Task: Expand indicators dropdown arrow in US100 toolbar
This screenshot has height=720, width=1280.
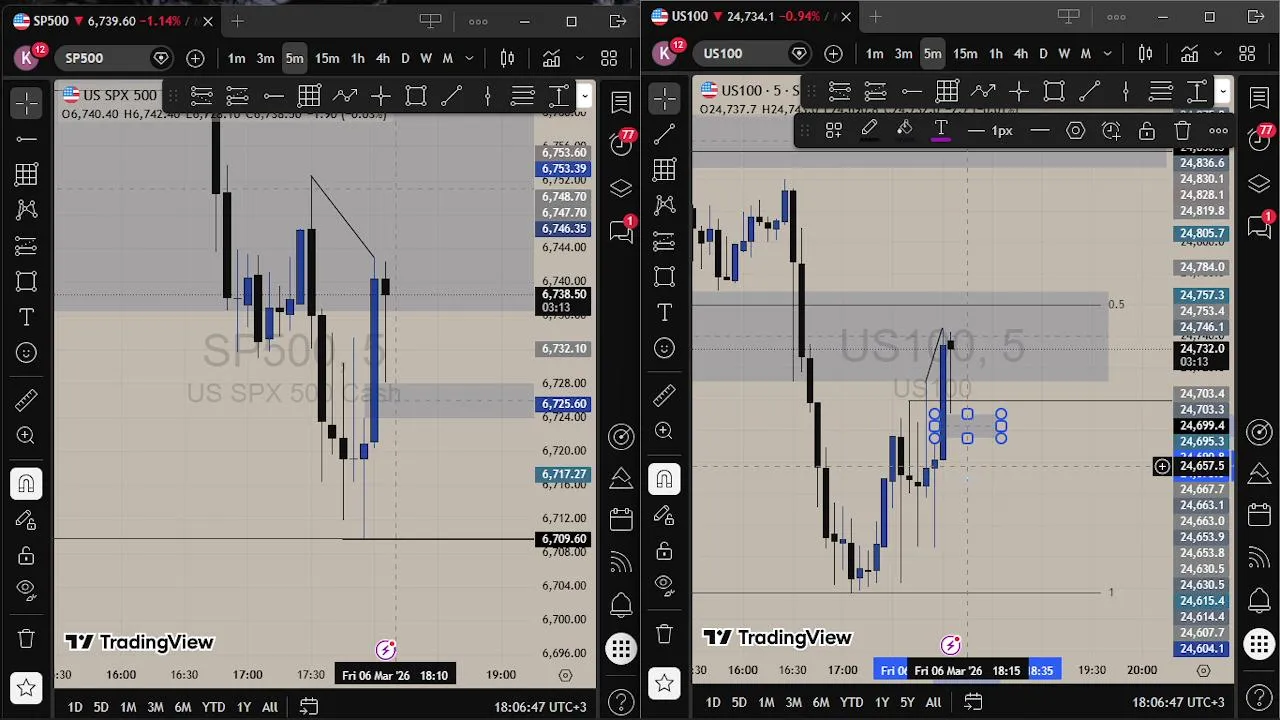Action: 1217,54
